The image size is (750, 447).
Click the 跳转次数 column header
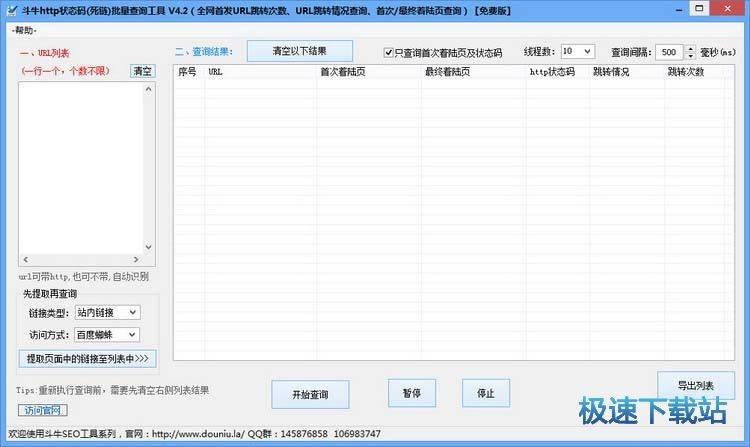click(x=695, y=72)
